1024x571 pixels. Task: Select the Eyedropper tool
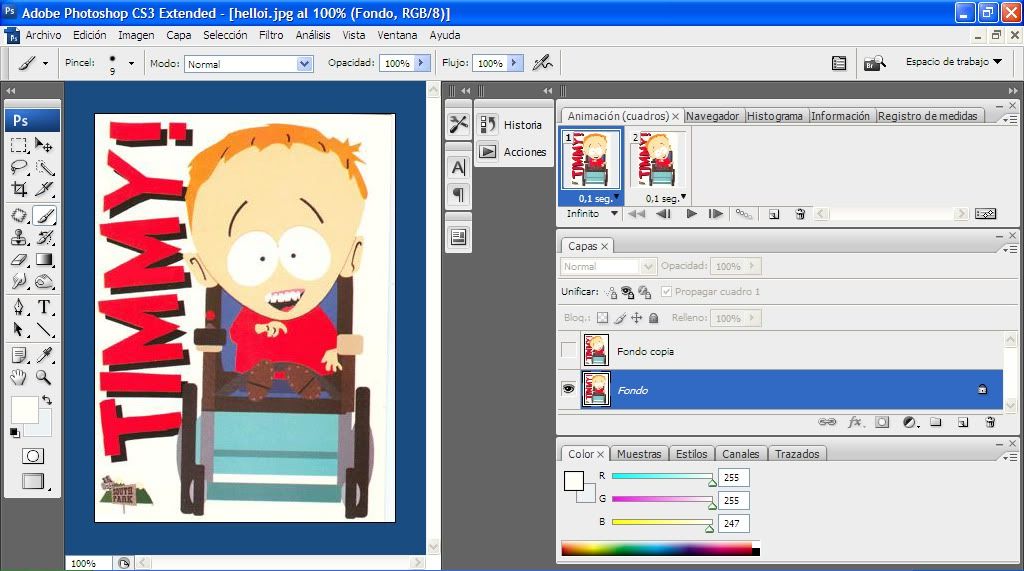(x=44, y=355)
